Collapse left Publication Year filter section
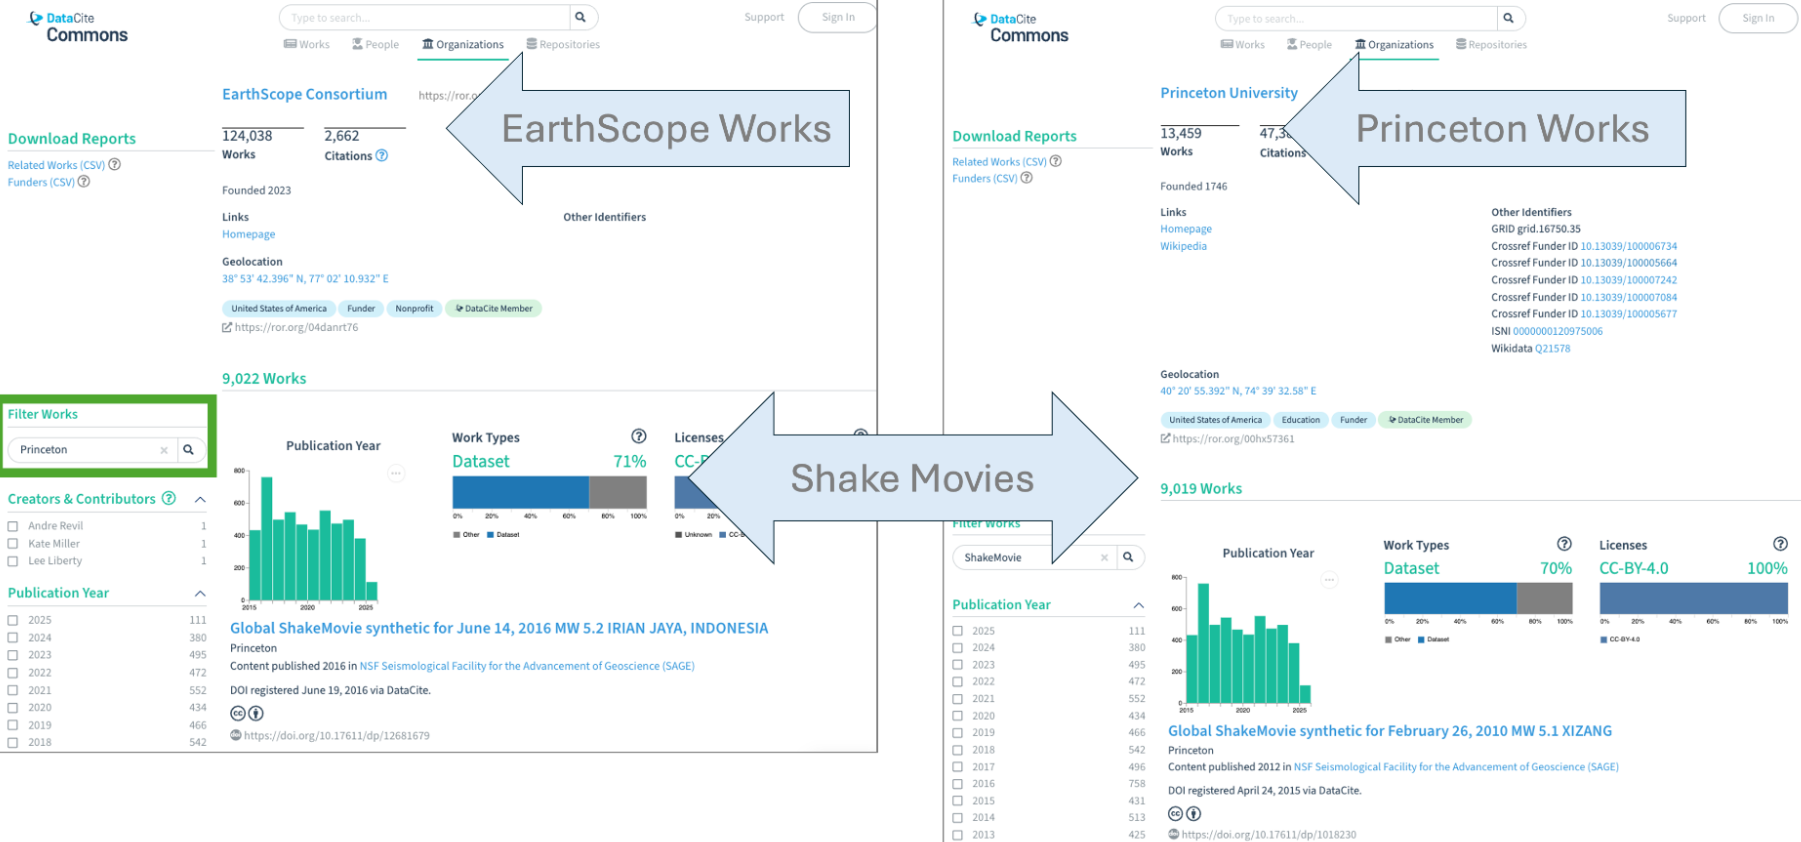Screen dimensions: 1801x842 tap(200, 593)
